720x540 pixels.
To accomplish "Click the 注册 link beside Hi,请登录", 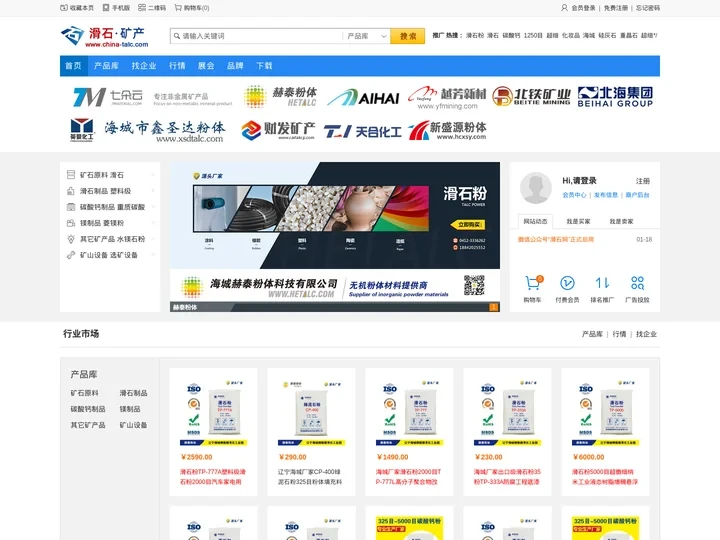I will pos(642,181).
